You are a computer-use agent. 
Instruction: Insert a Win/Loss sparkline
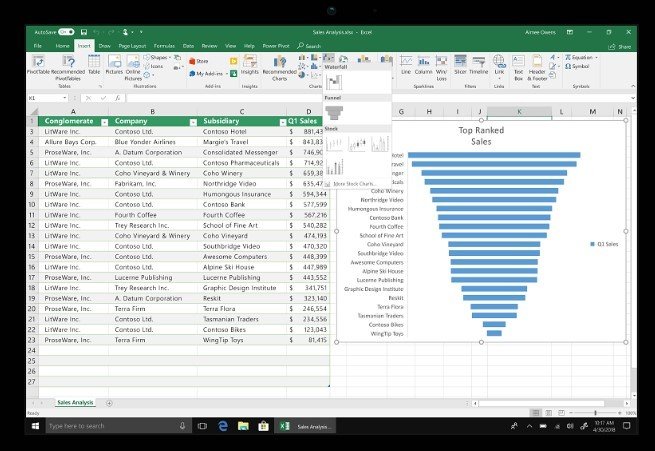tap(442, 68)
